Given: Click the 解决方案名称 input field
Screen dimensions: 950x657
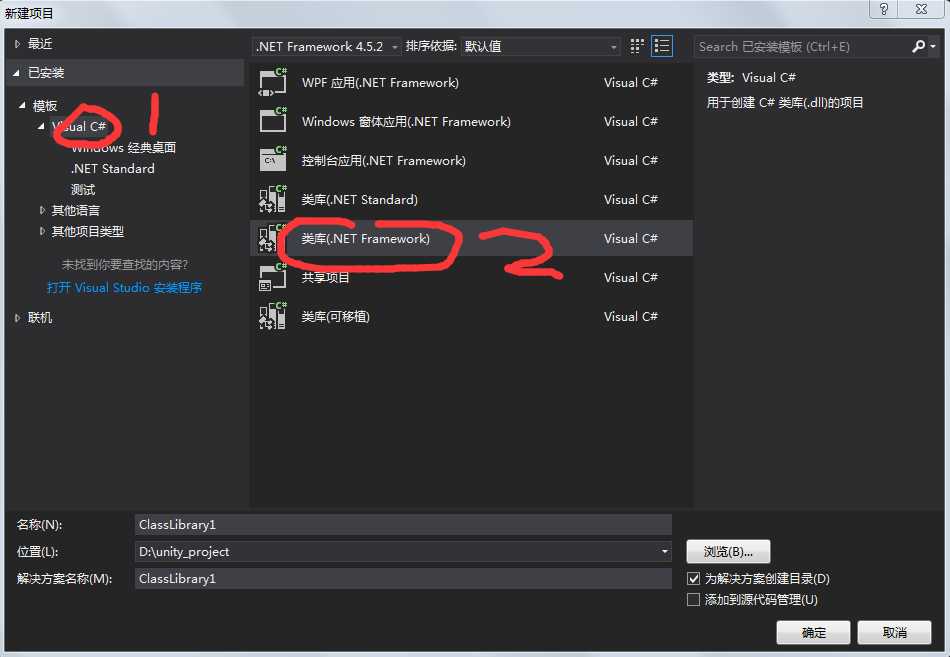Looking at the screenshot, I should (x=403, y=578).
